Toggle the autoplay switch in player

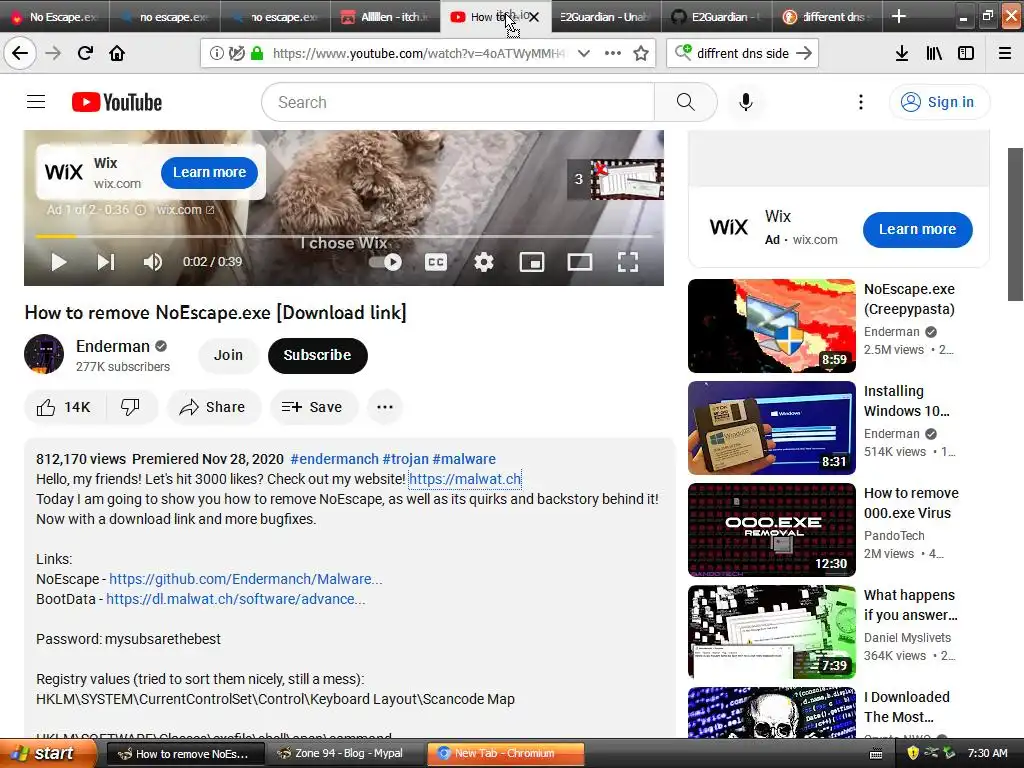pyautogui.click(x=386, y=263)
